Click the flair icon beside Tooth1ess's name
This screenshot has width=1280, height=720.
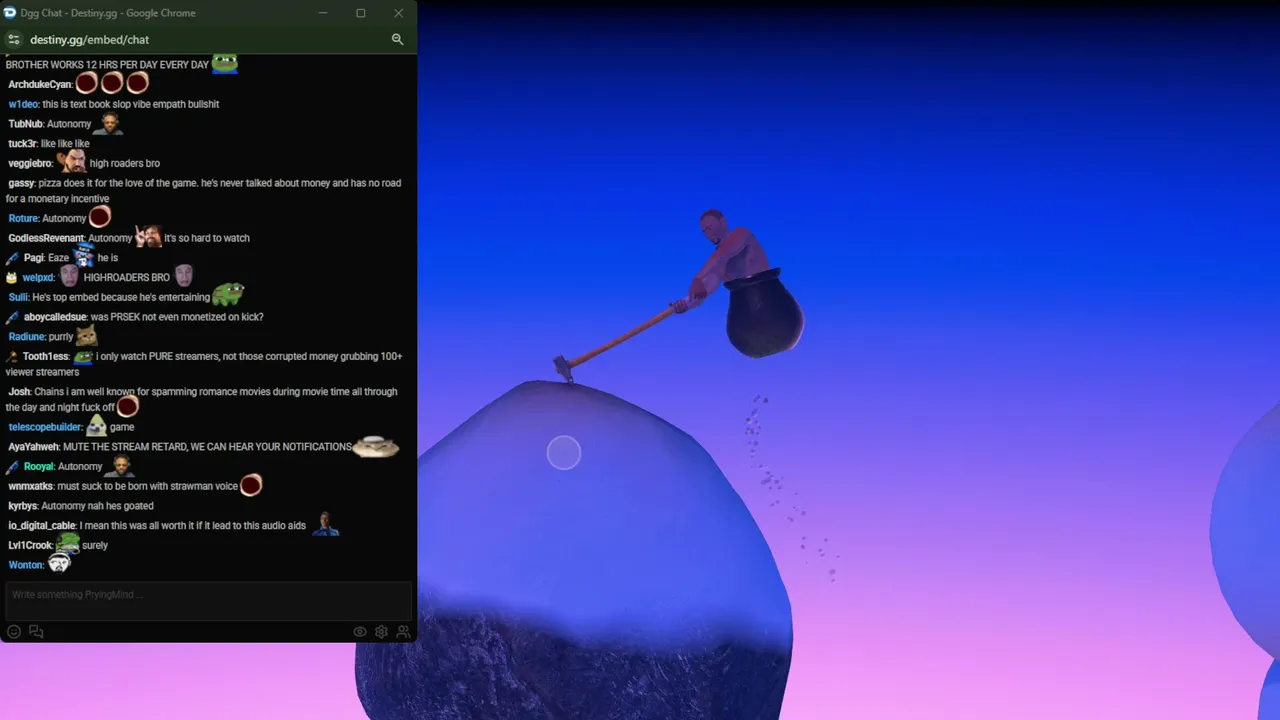(12, 357)
